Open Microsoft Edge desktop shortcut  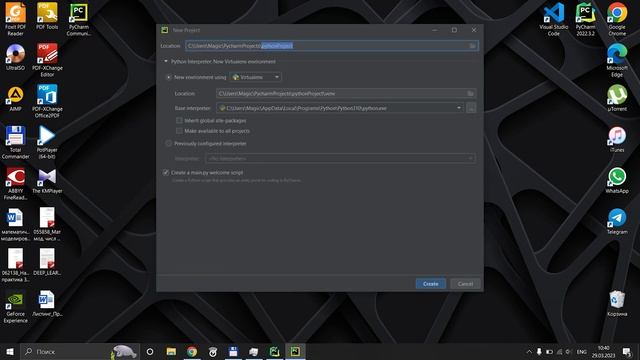tap(617, 60)
